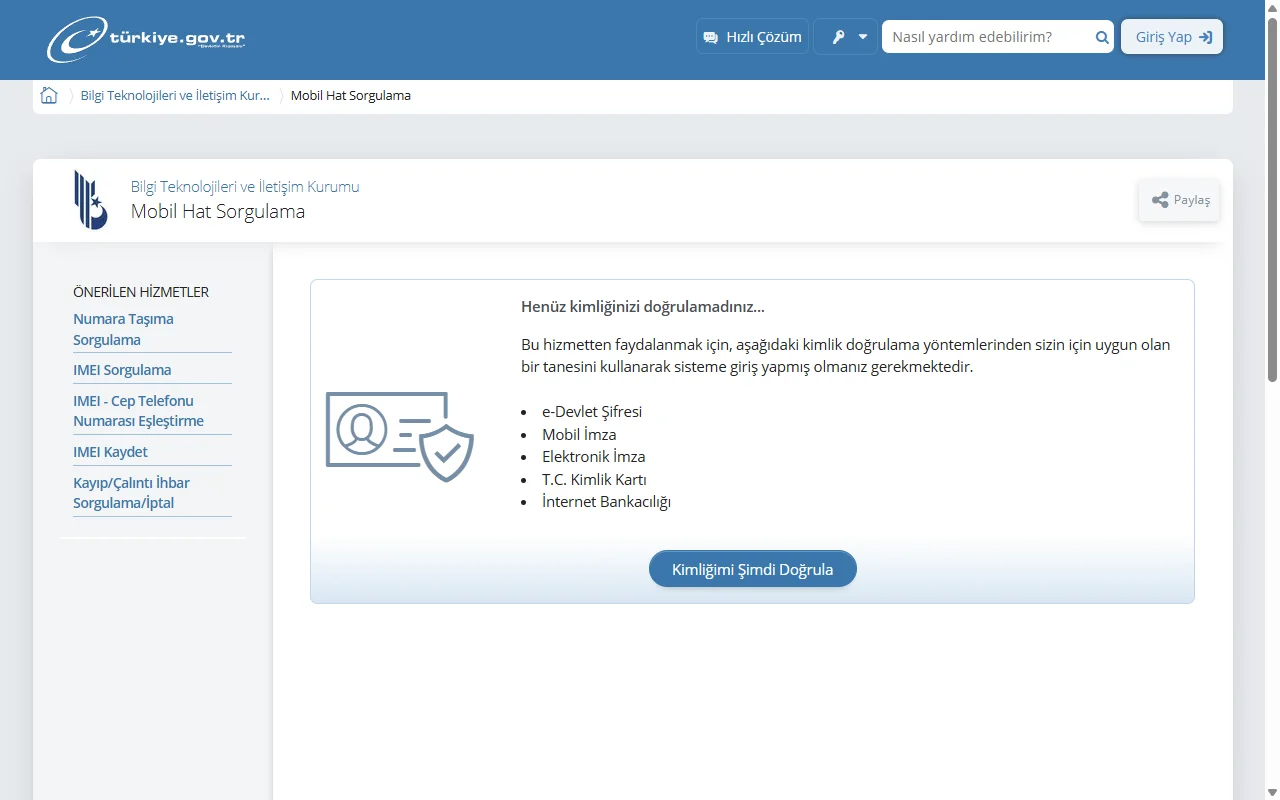Click the 'ÖNERİLEN HİZMETLER' sidebar heading

141,292
